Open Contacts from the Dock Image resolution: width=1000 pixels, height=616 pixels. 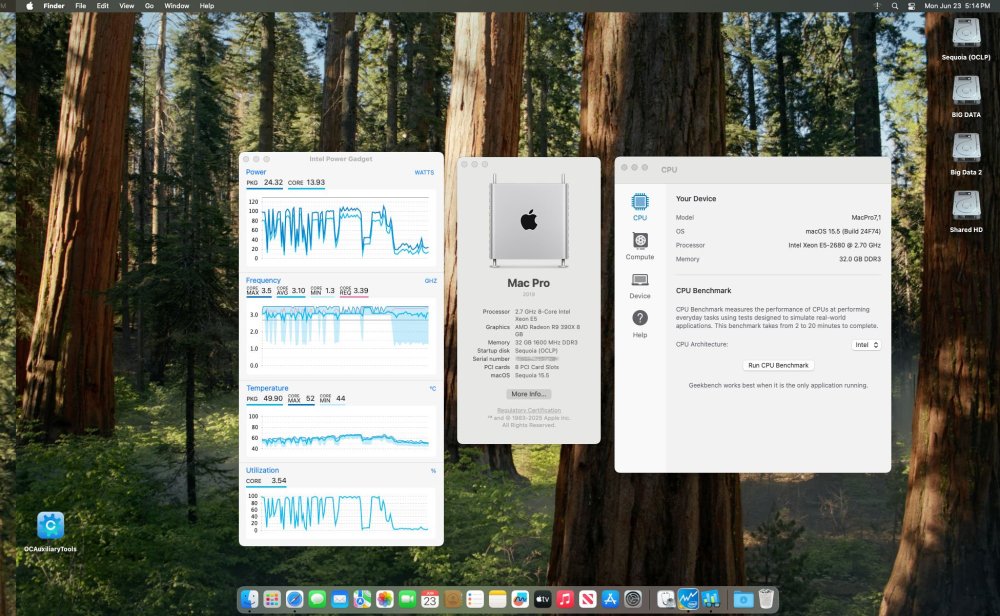click(453, 599)
